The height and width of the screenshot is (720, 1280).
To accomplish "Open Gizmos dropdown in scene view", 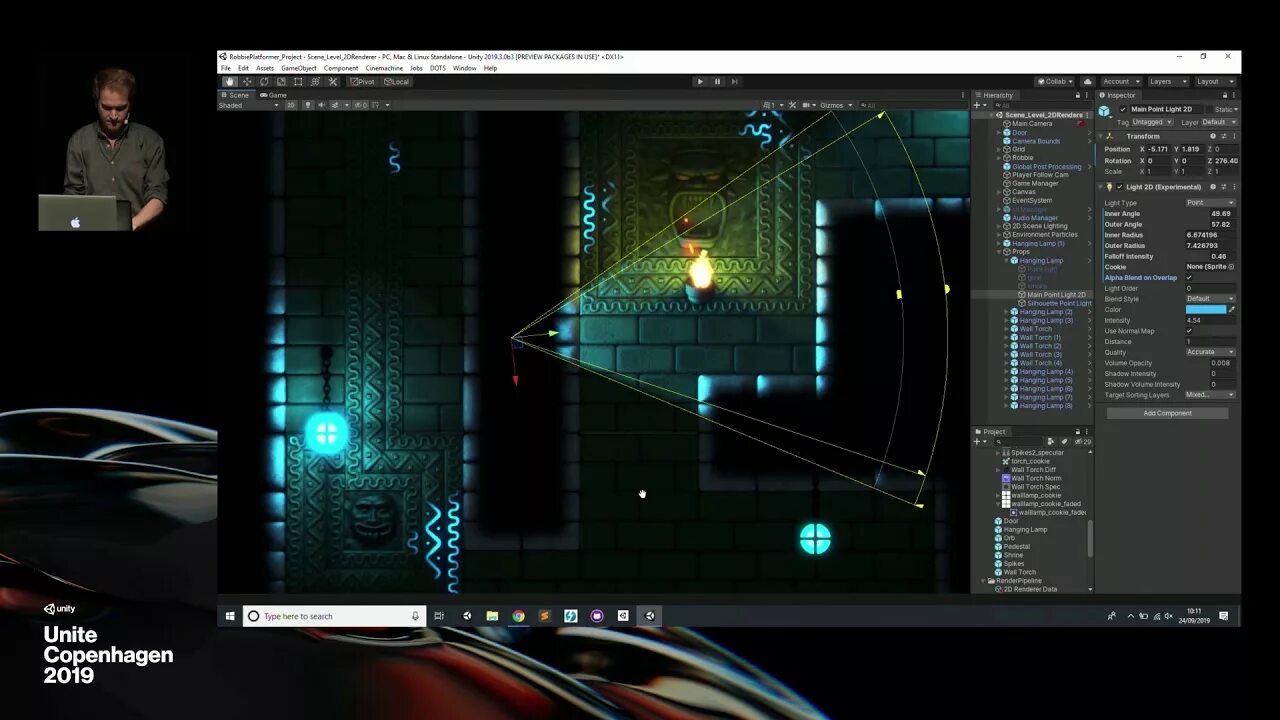I will point(835,105).
